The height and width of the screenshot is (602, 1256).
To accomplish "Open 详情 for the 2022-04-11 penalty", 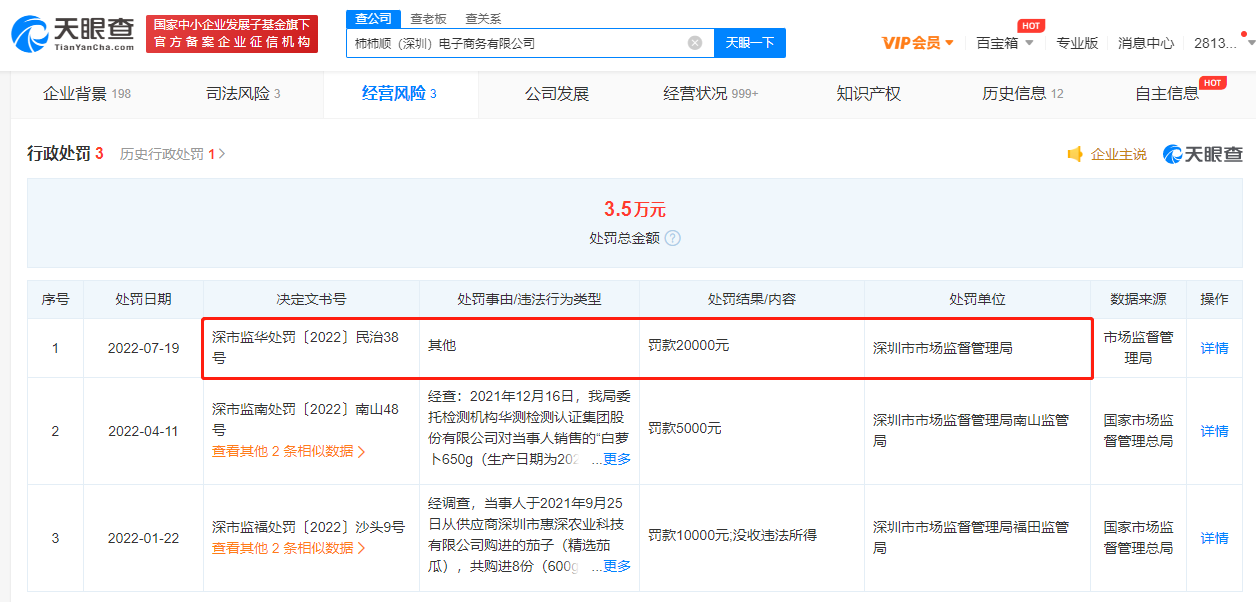I will [1214, 431].
